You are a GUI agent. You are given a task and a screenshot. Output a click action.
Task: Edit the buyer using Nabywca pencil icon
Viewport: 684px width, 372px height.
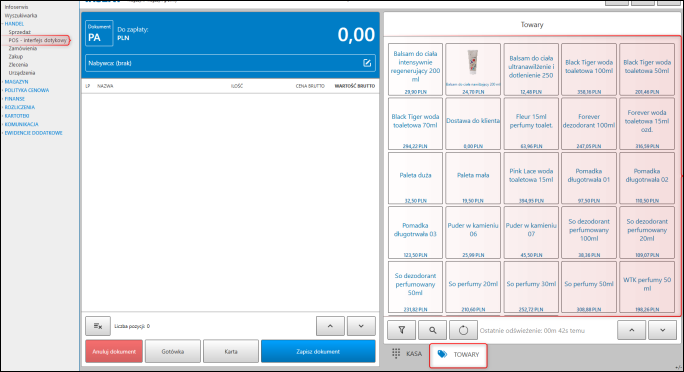pyautogui.click(x=367, y=63)
